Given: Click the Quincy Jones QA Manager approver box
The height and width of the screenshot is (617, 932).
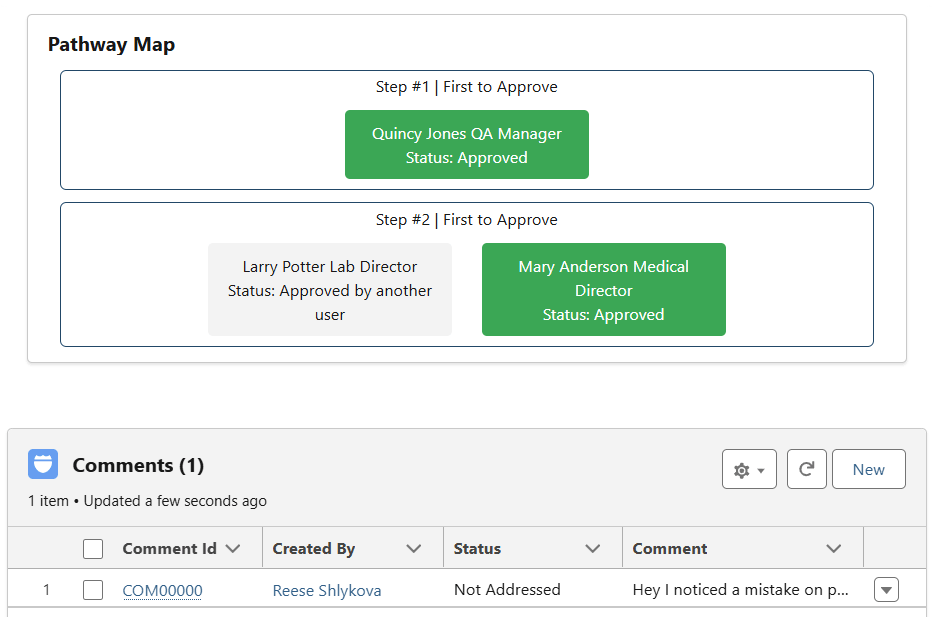Looking at the screenshot, I should click(467, 144).
